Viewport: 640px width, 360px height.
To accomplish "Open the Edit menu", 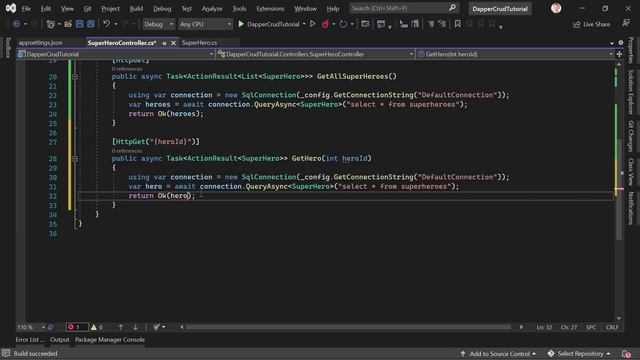I will (46, 8).
